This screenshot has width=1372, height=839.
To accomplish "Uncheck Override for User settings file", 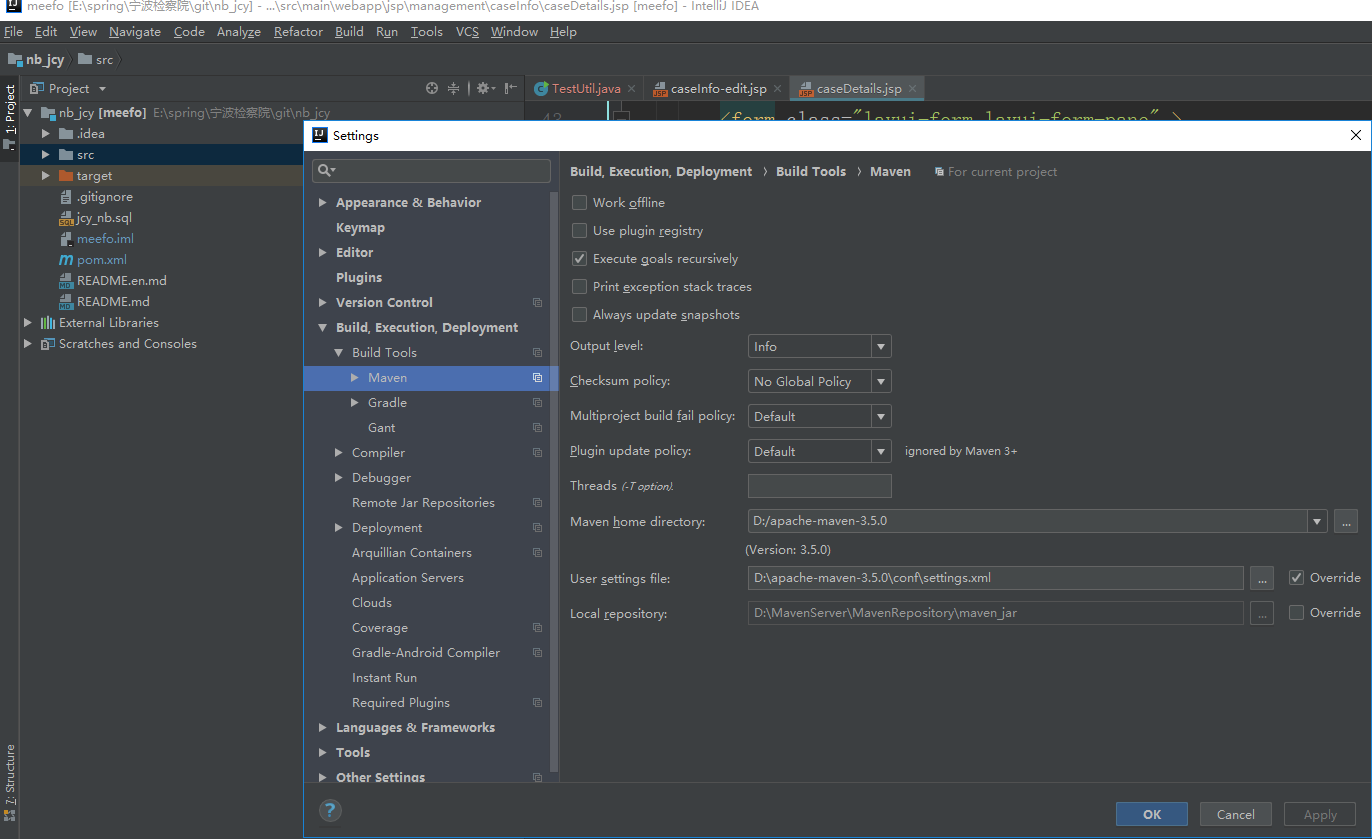I will coord(1296,577).
